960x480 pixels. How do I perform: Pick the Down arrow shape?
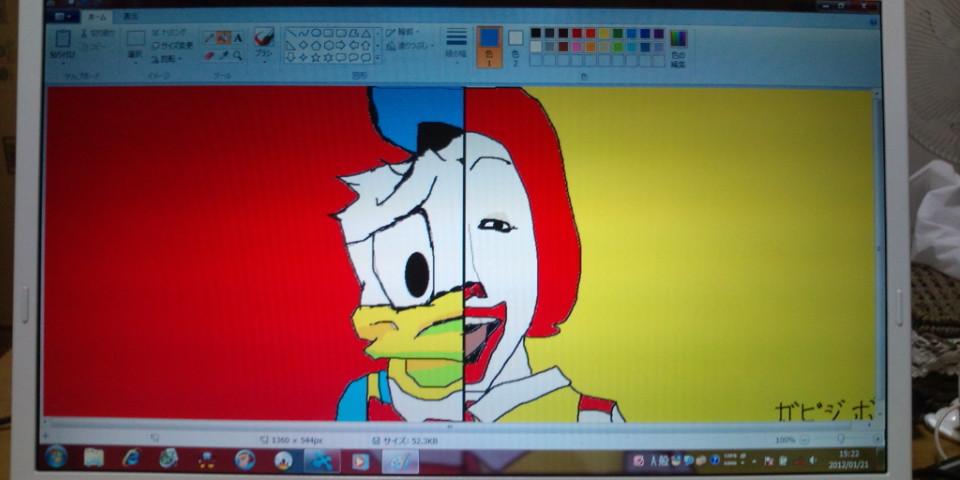(x=291, y=57)
